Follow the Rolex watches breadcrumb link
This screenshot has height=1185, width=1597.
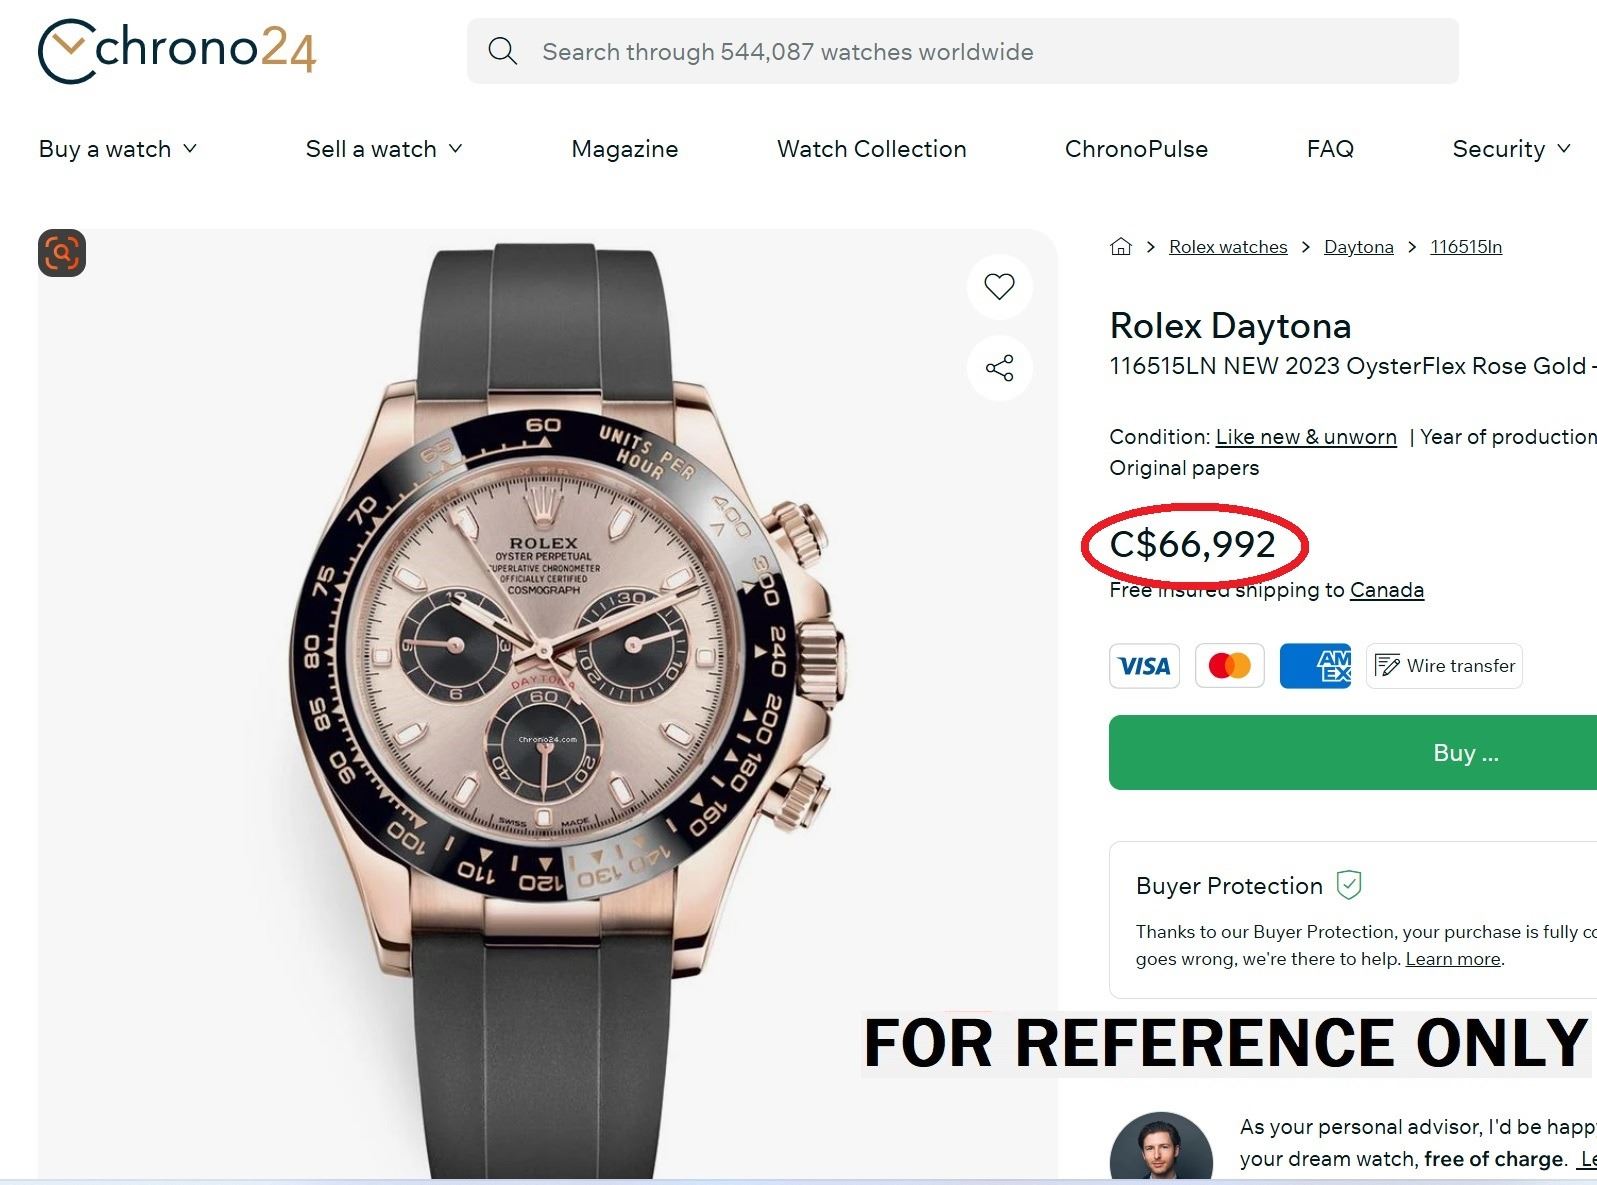coord(1228,247)
